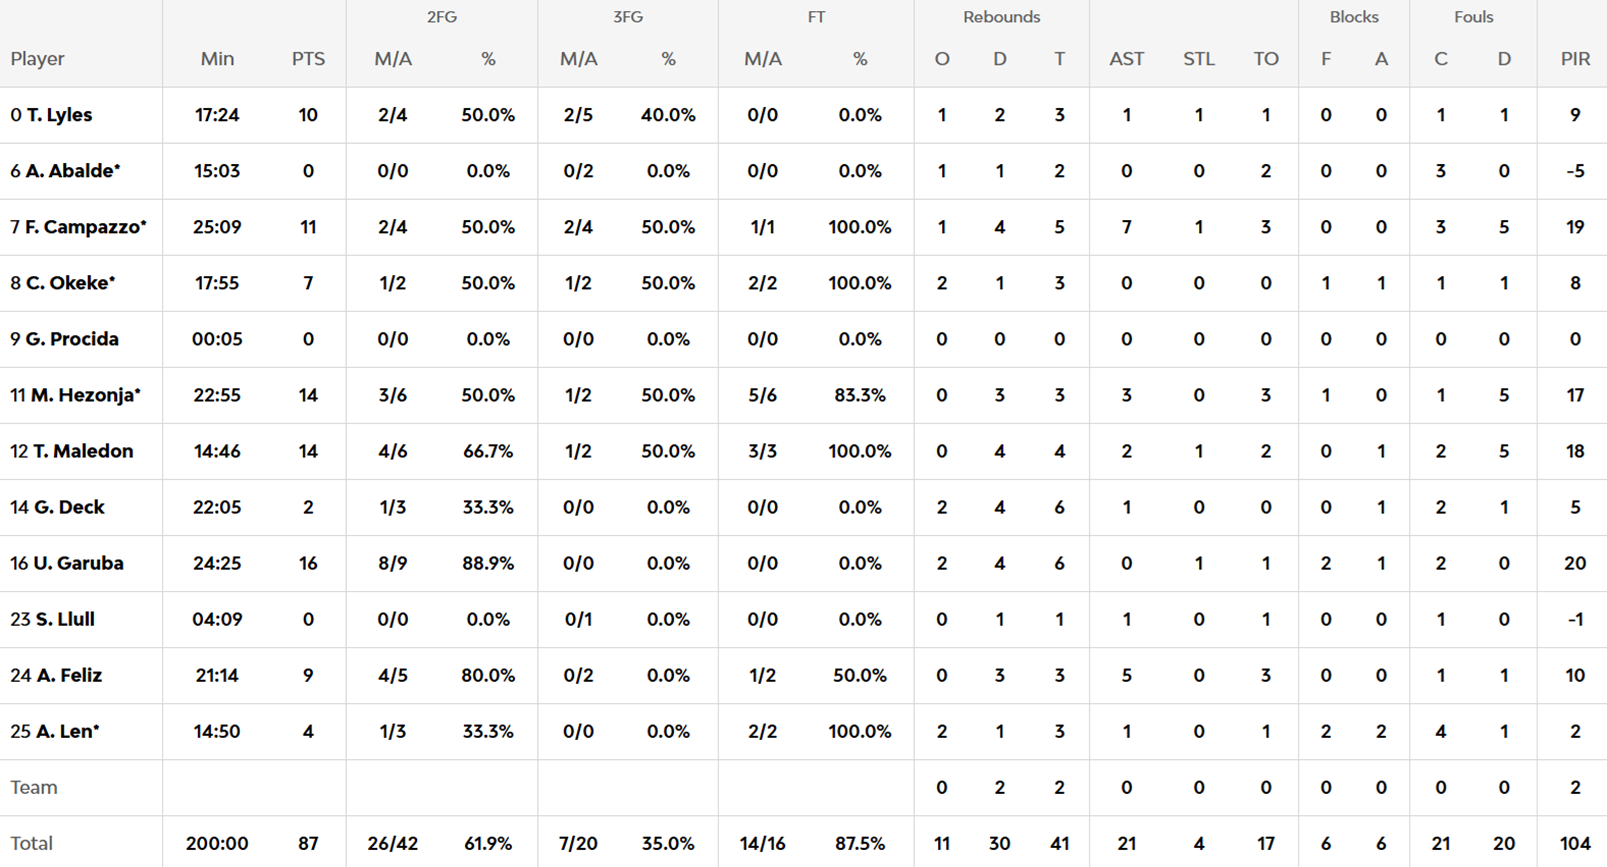The image size is (1607, 867).
Task: Click the PIR column header
Action: (1575, 59)
